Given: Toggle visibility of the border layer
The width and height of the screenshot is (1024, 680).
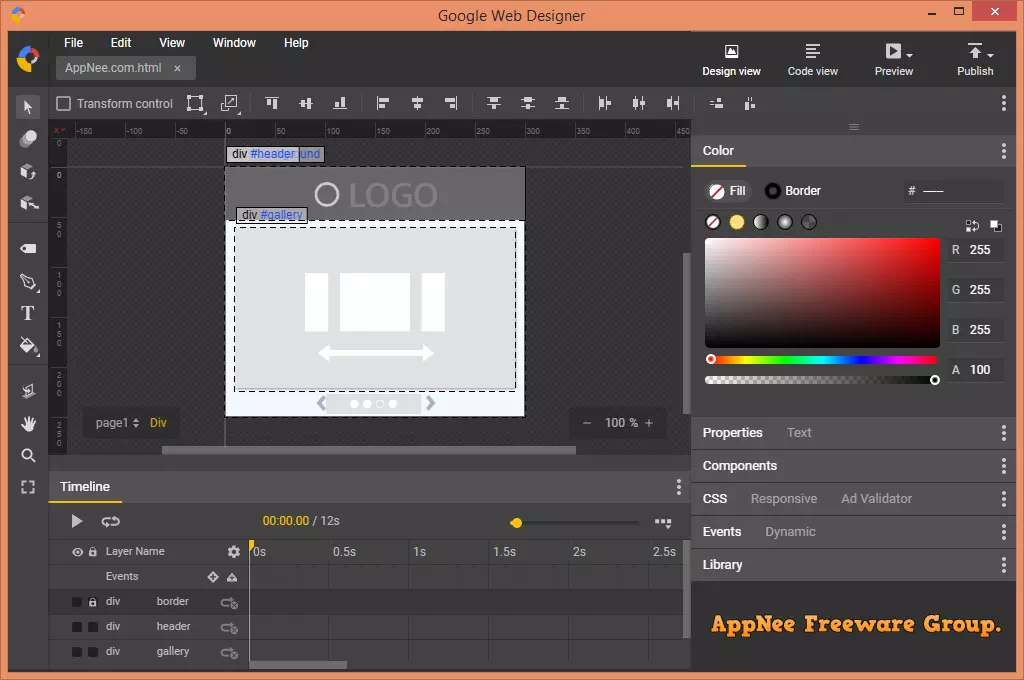Looking at the screenshot, I should click(76, 602).
